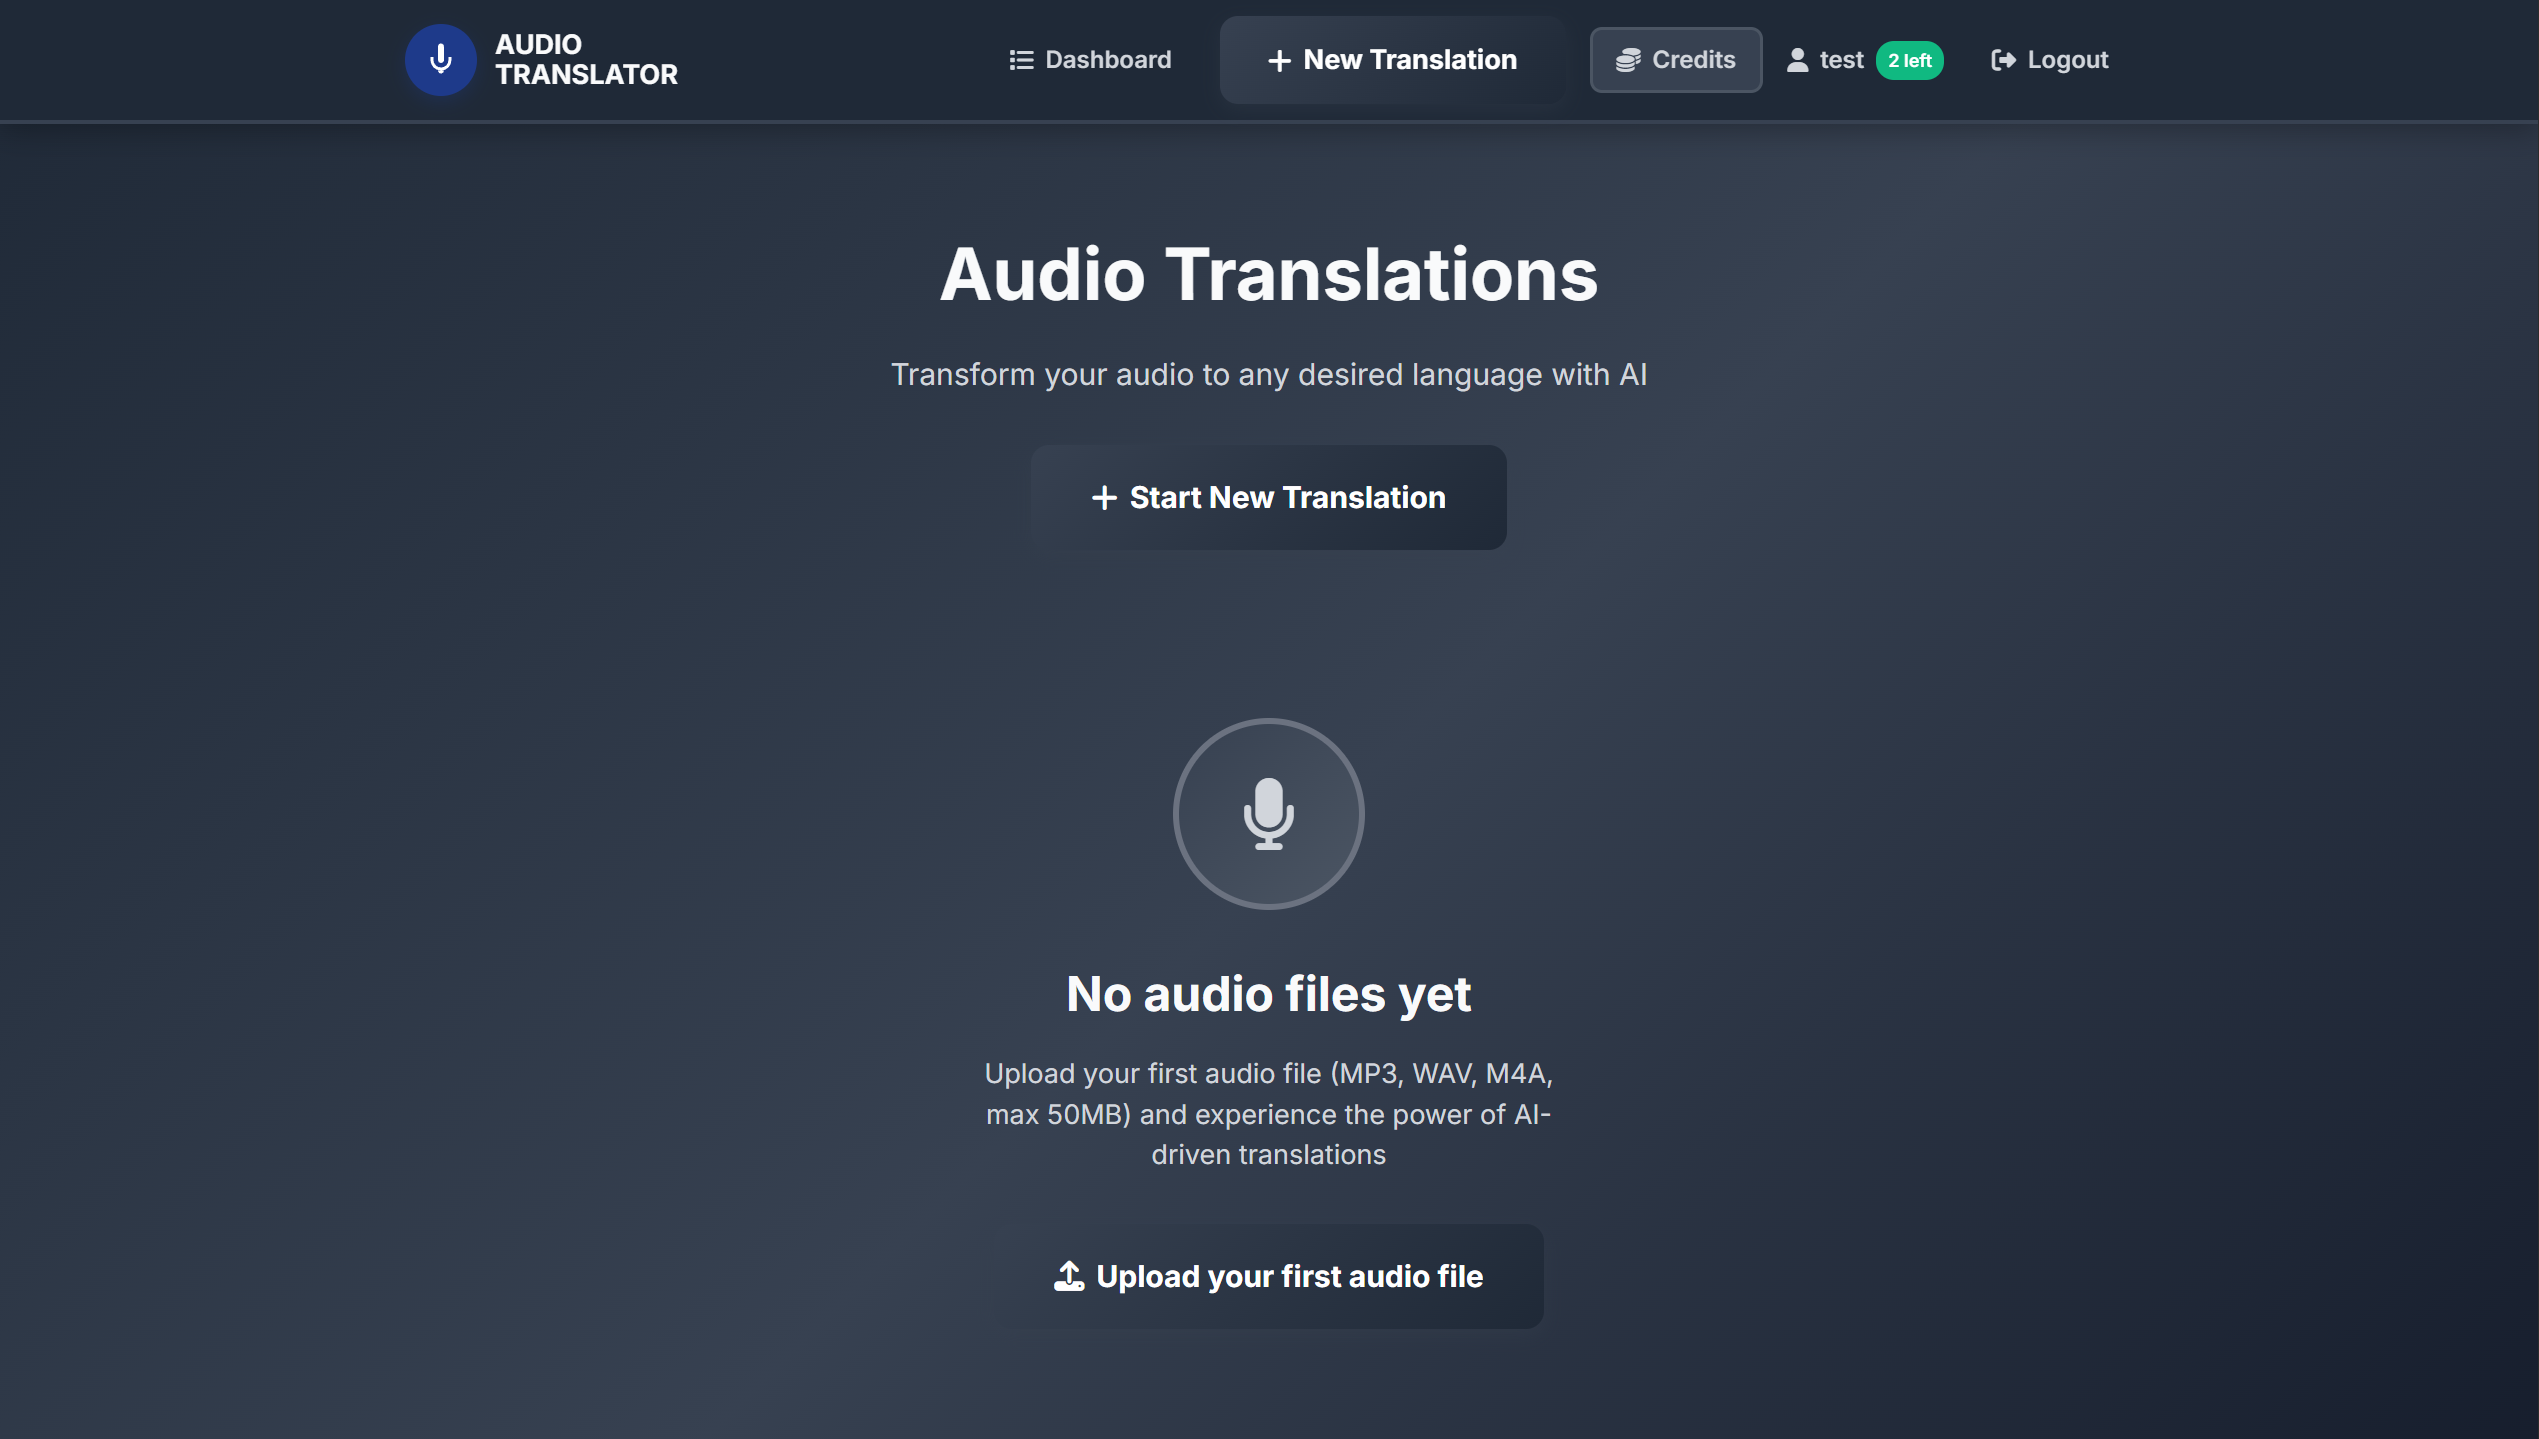Viewport: 2539px width, 1439px height.
Task: Click the logout arrow icon
Action: tap(2003, 60)
